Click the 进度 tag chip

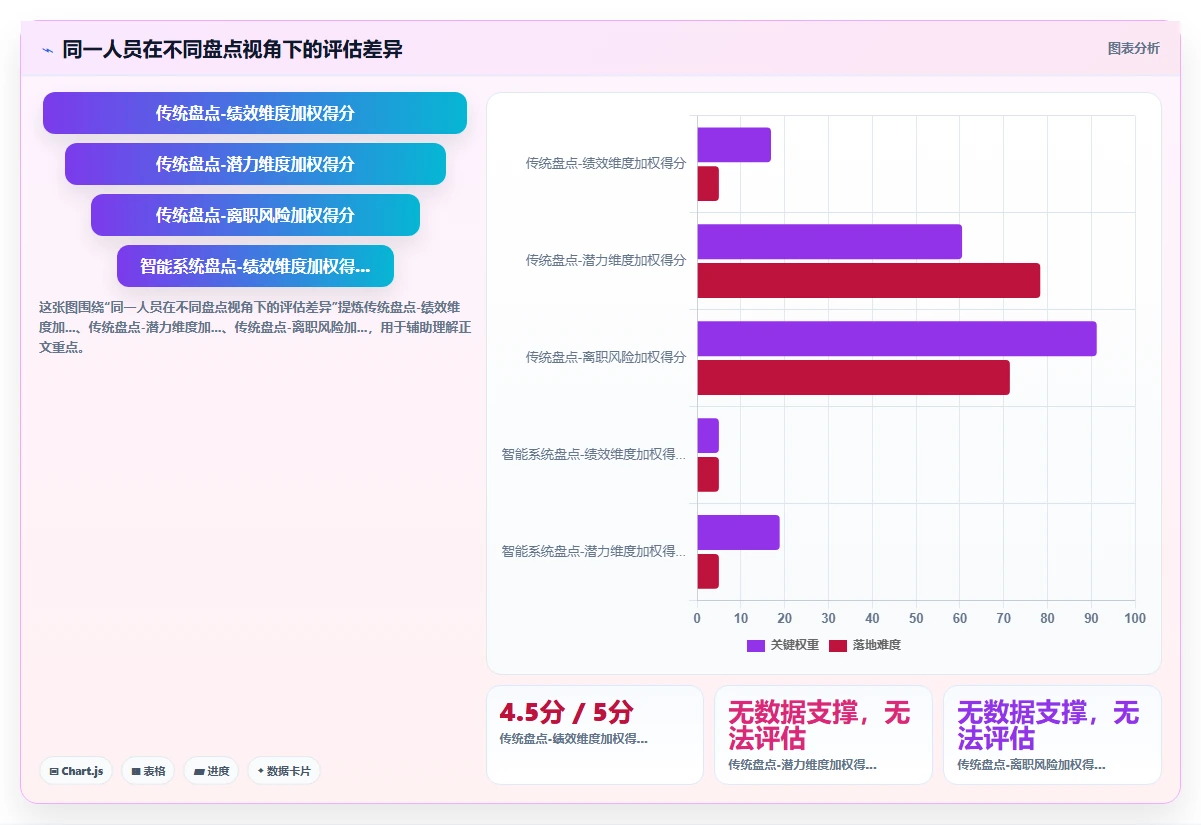coord(211,771)
